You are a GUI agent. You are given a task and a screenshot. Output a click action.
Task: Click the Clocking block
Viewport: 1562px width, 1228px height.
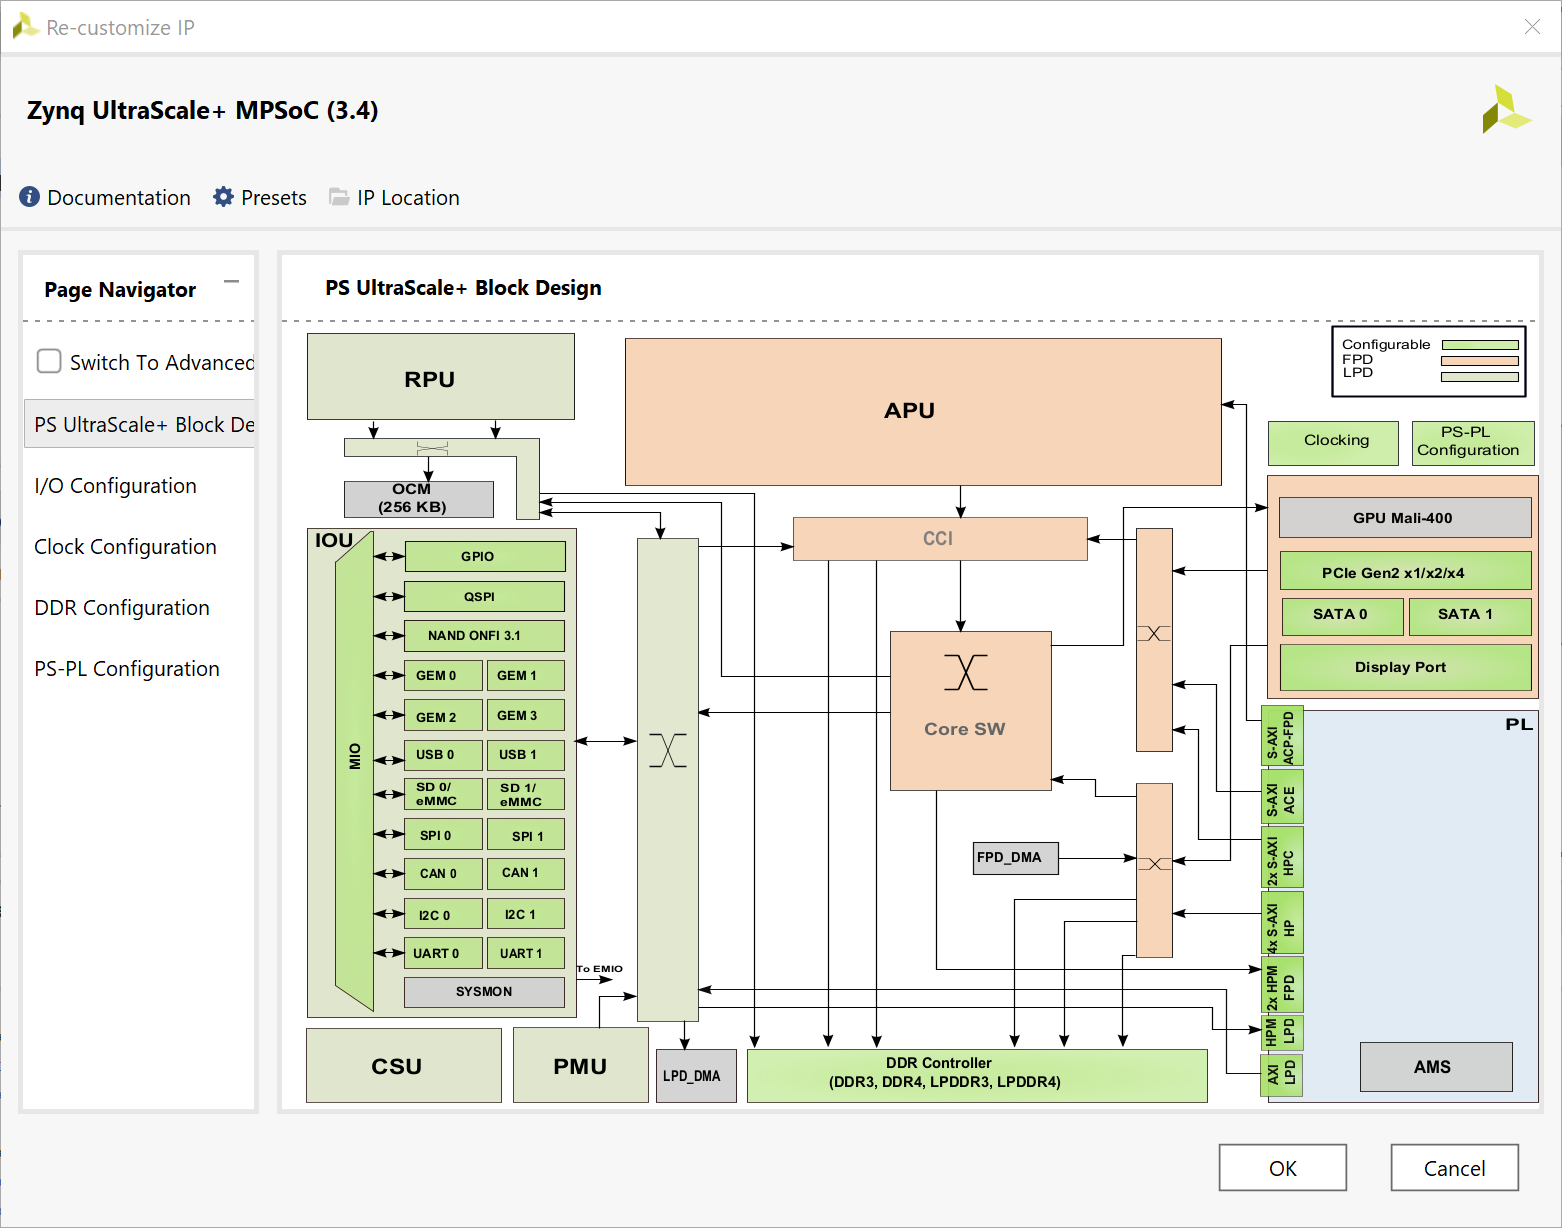point(1334,442)
